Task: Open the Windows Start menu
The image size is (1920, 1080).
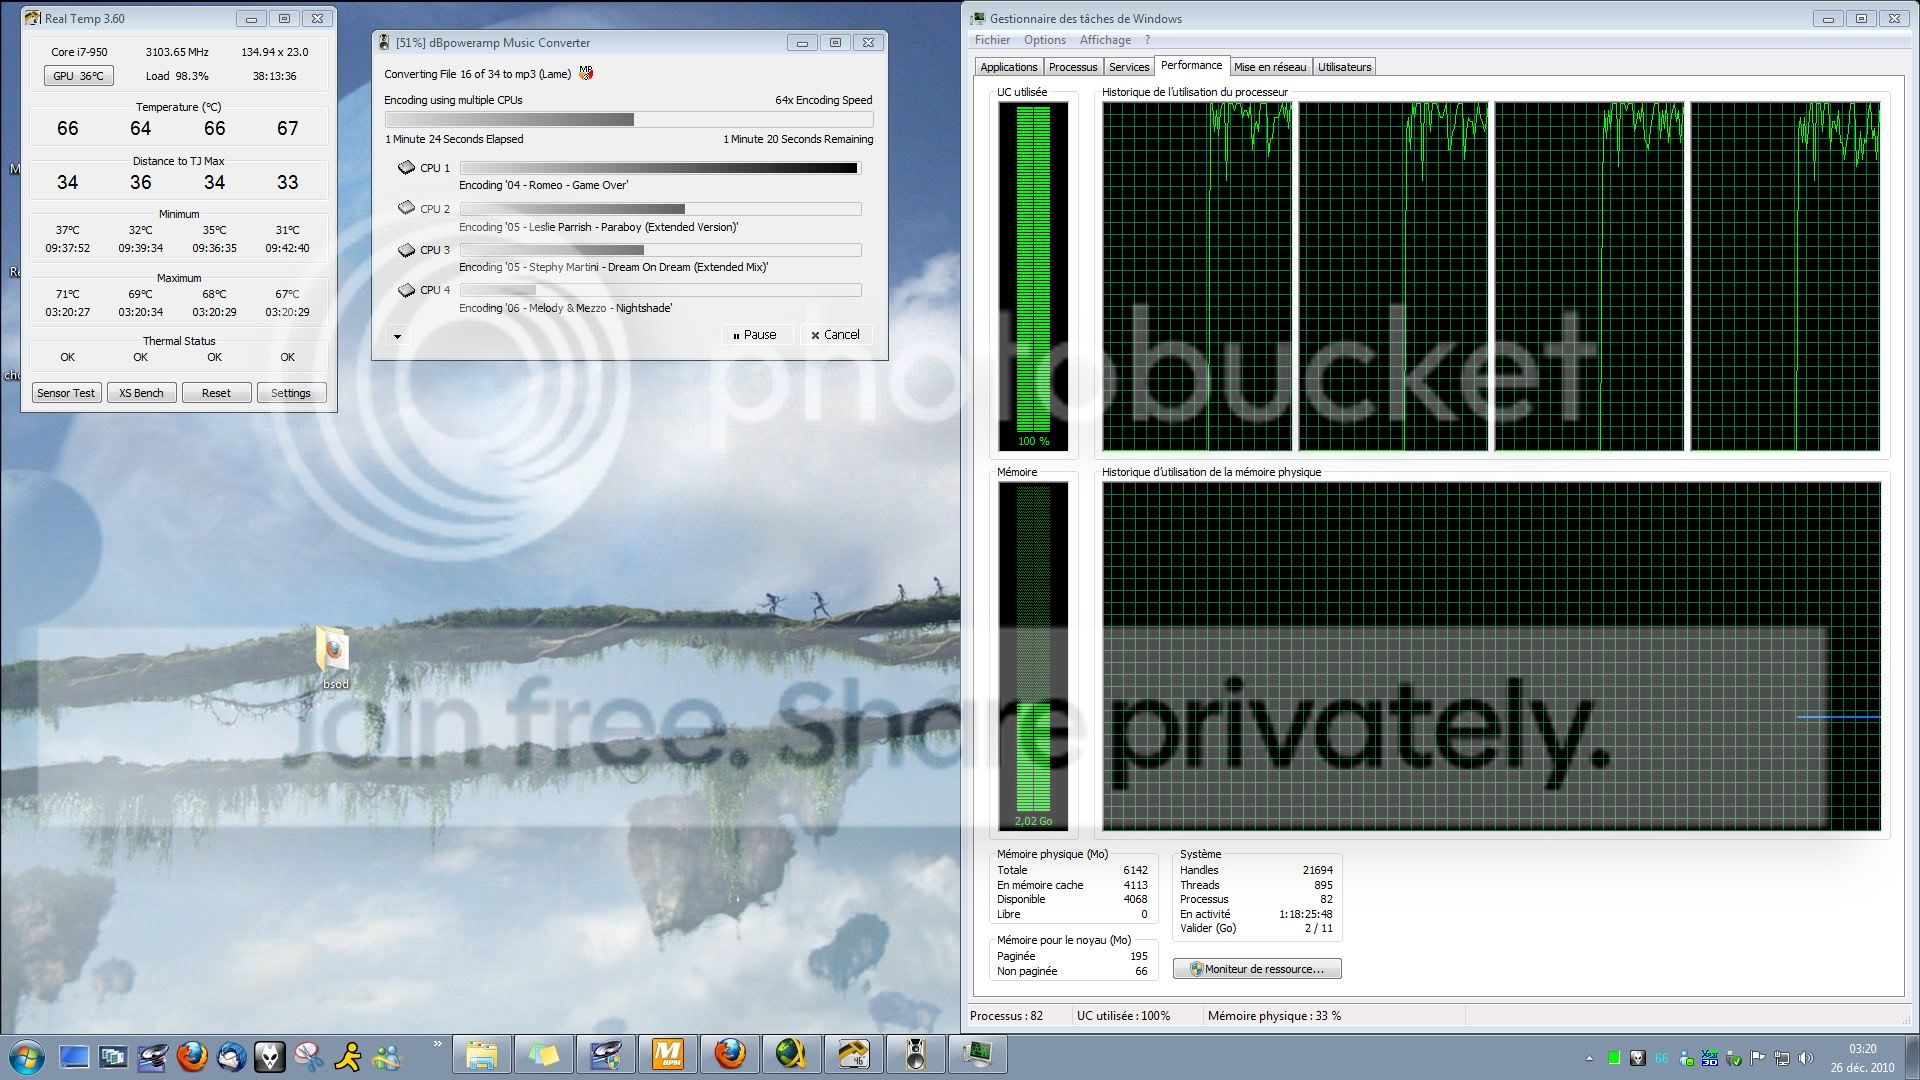Action: (x=26, y=1056)
